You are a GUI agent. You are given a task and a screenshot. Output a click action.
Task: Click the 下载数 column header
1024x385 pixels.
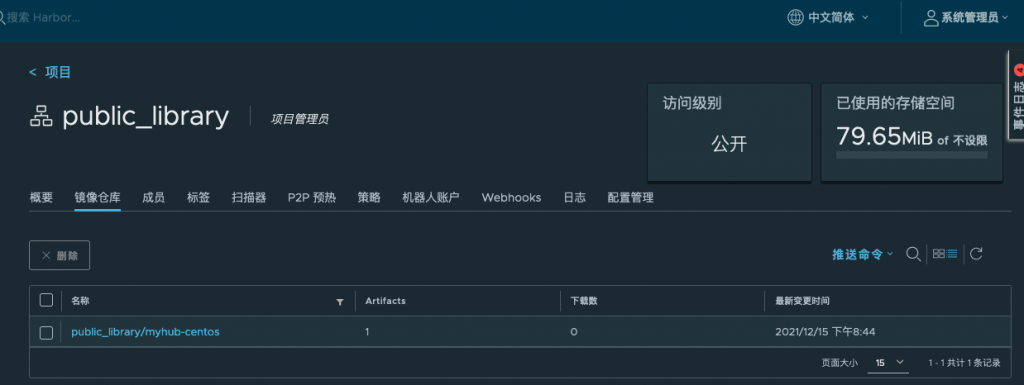point(584,301)
